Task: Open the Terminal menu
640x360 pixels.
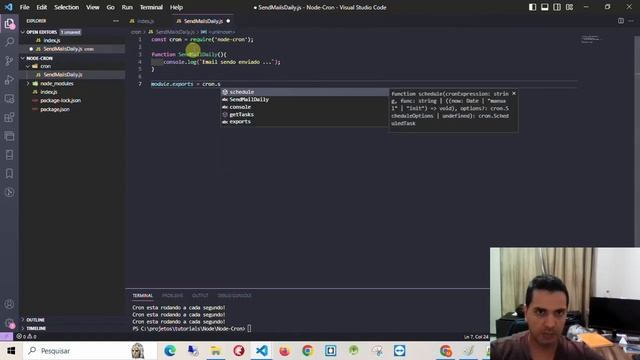Action: pyautogui.click(x=151, y=7)
